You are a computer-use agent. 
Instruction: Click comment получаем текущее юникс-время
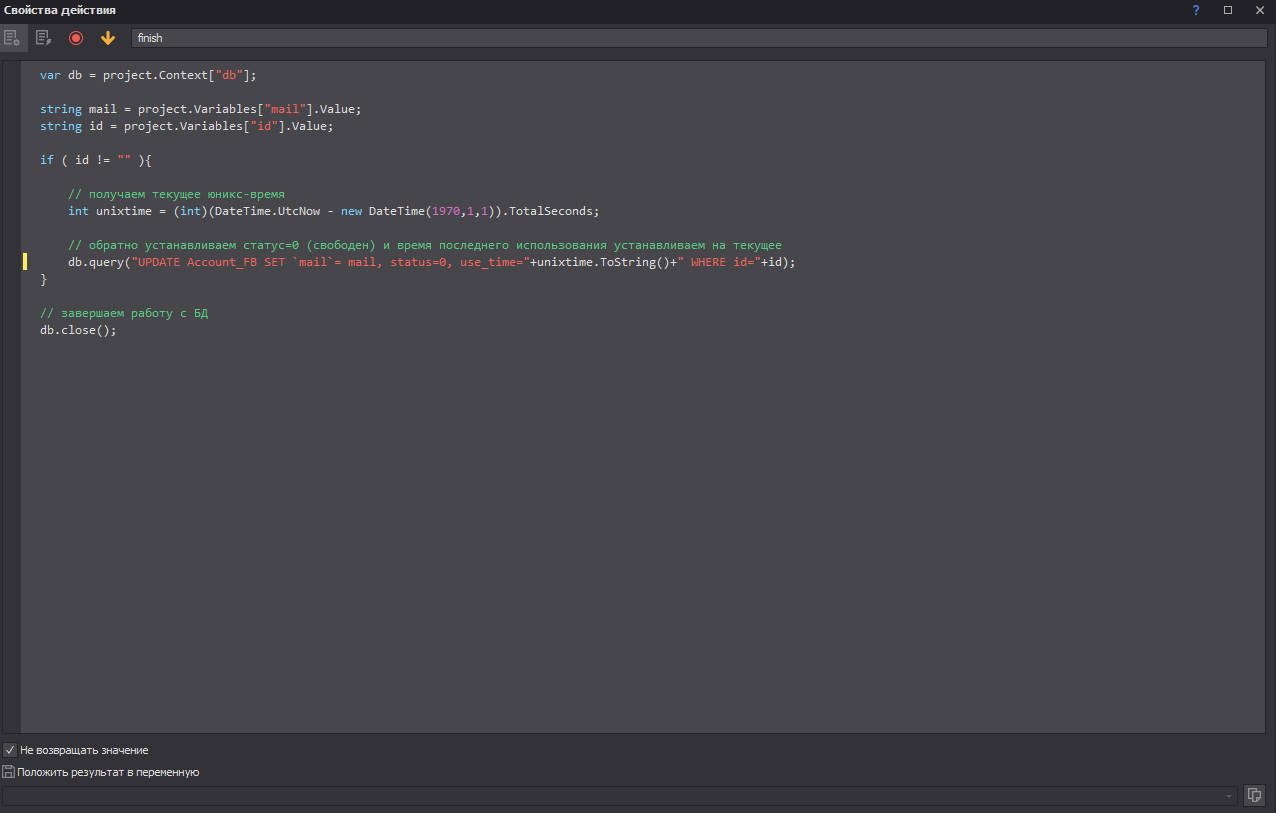point(177,194)
